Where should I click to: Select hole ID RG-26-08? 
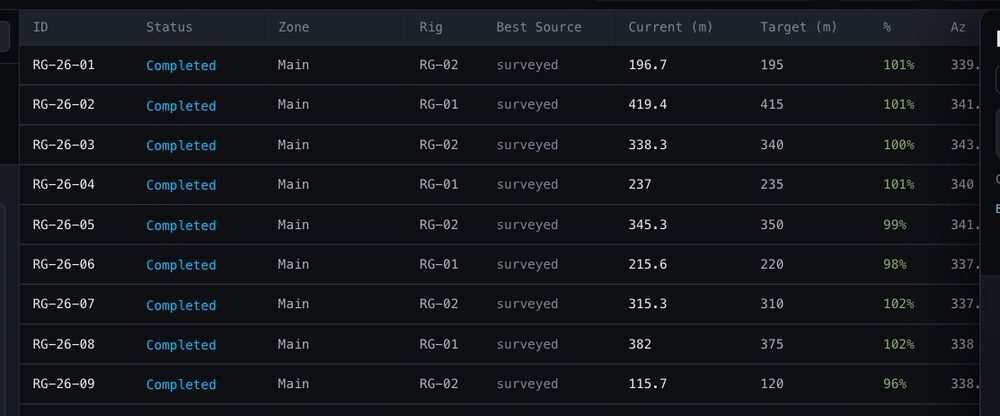point(64,344)
